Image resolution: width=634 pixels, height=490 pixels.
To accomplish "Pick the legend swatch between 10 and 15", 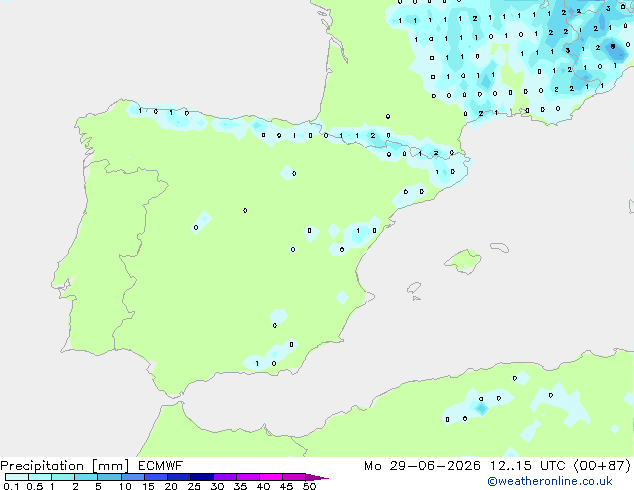I will [x=133, y=477].
